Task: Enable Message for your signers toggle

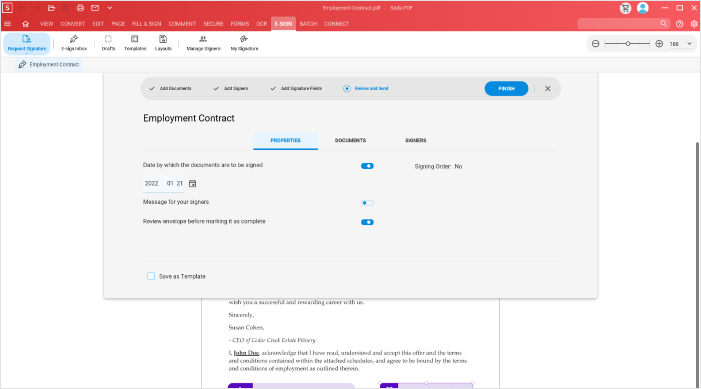Action: (367, 203)
